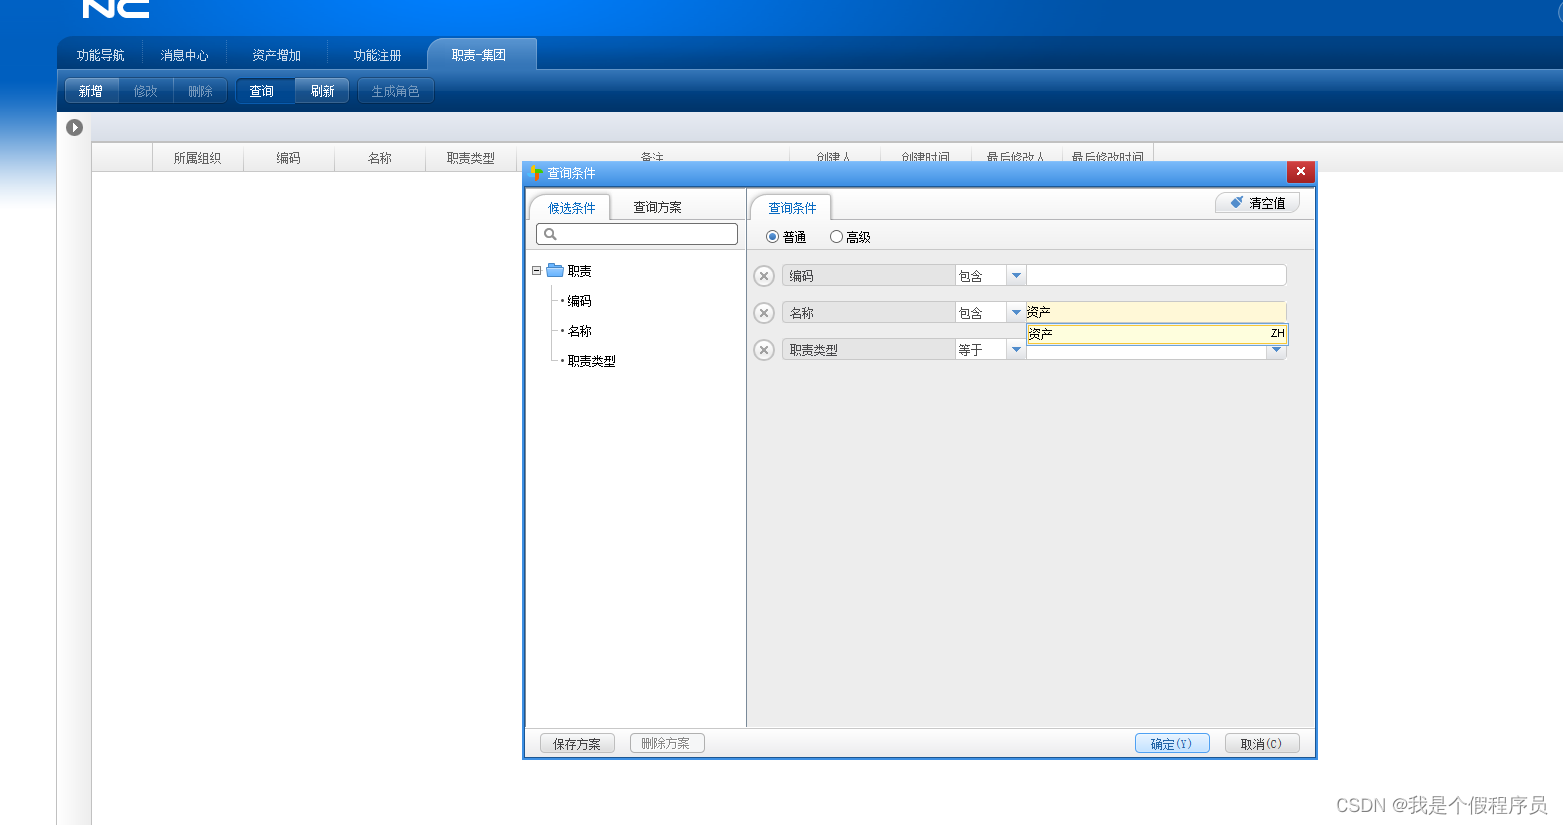
Task: Open the 消息中心 tab
Action: click(185, 55)
